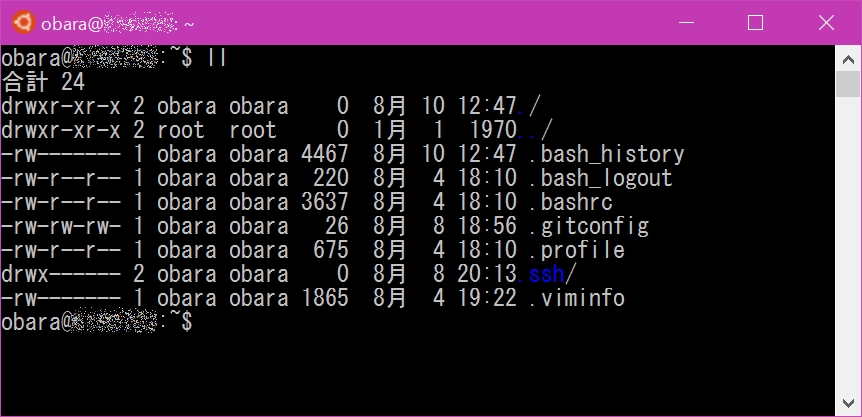Click the .viminfo filename
This screenshot has height=417, width=862.
coord(577,299)
